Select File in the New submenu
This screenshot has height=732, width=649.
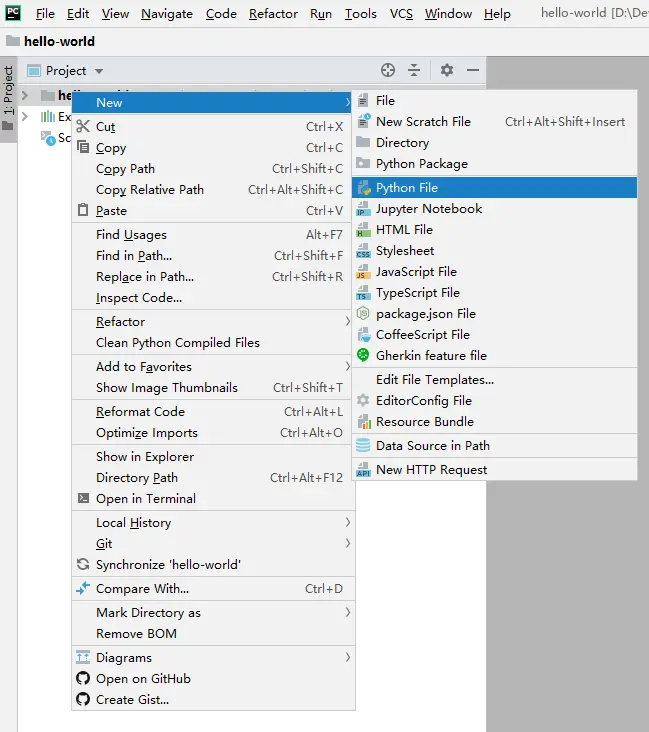[x=494, y=100]
